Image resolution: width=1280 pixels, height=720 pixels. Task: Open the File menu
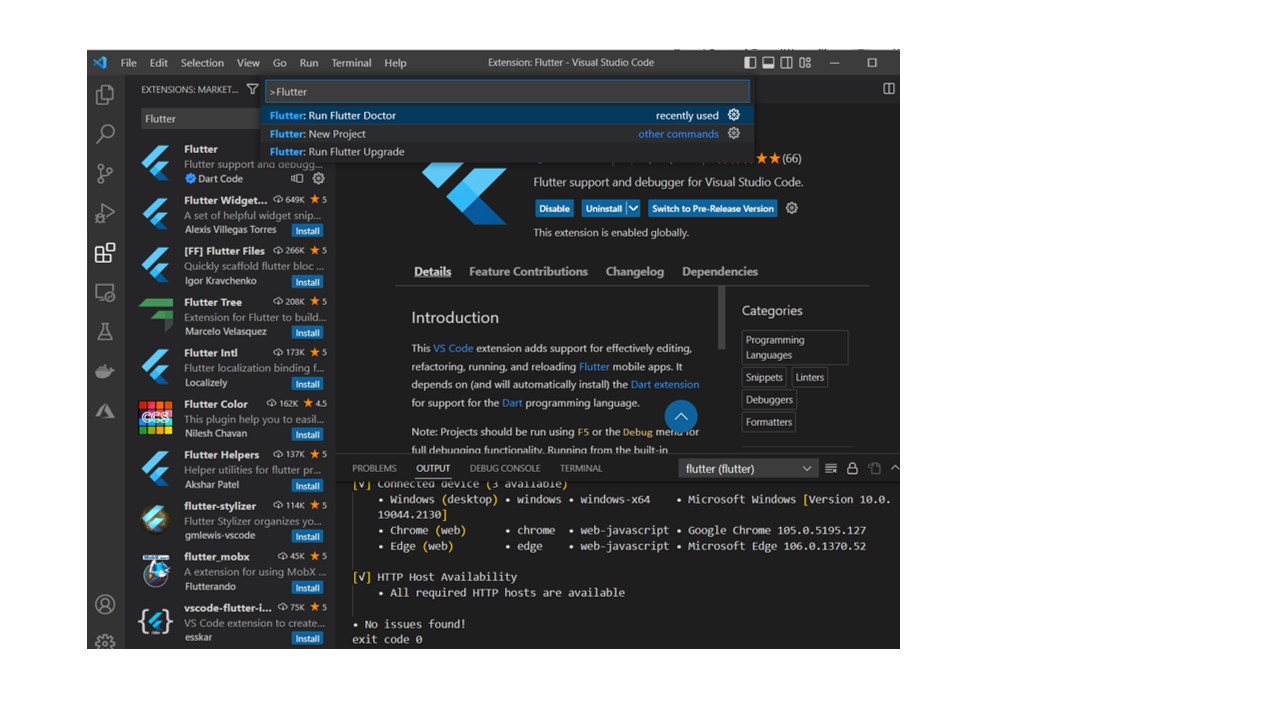129,62
